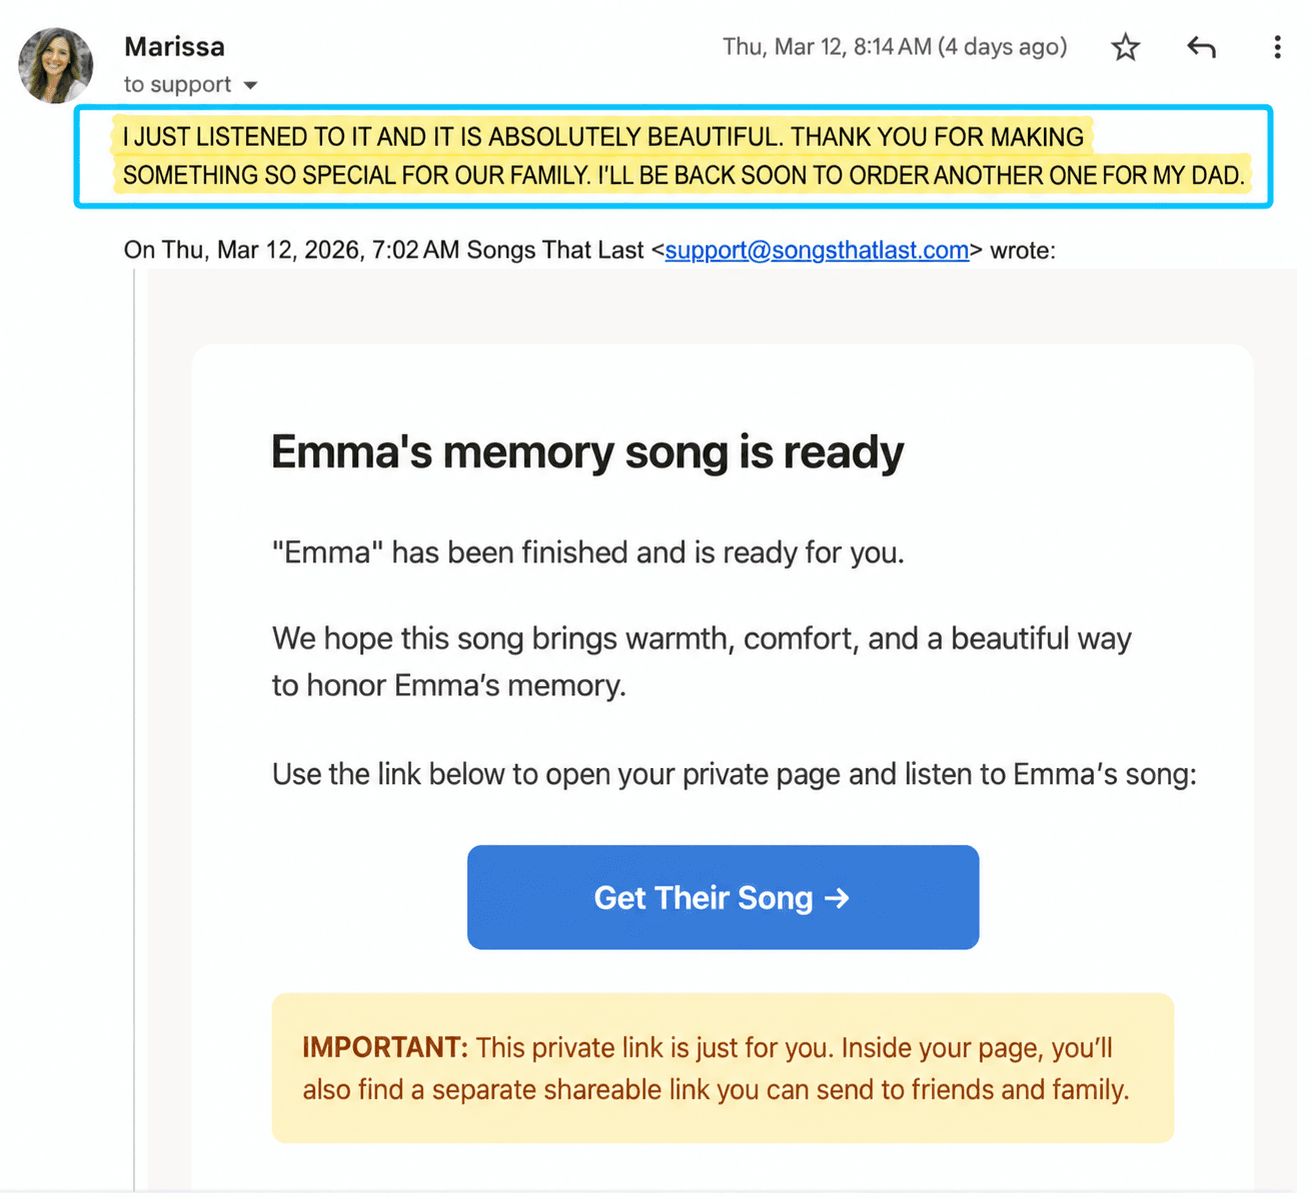The height and width of the screenshot is (1198, 1313).
Task: Click the 'Thu, Mar 12, 8:14 AM' timestamp
Action: tap(895, 47)
